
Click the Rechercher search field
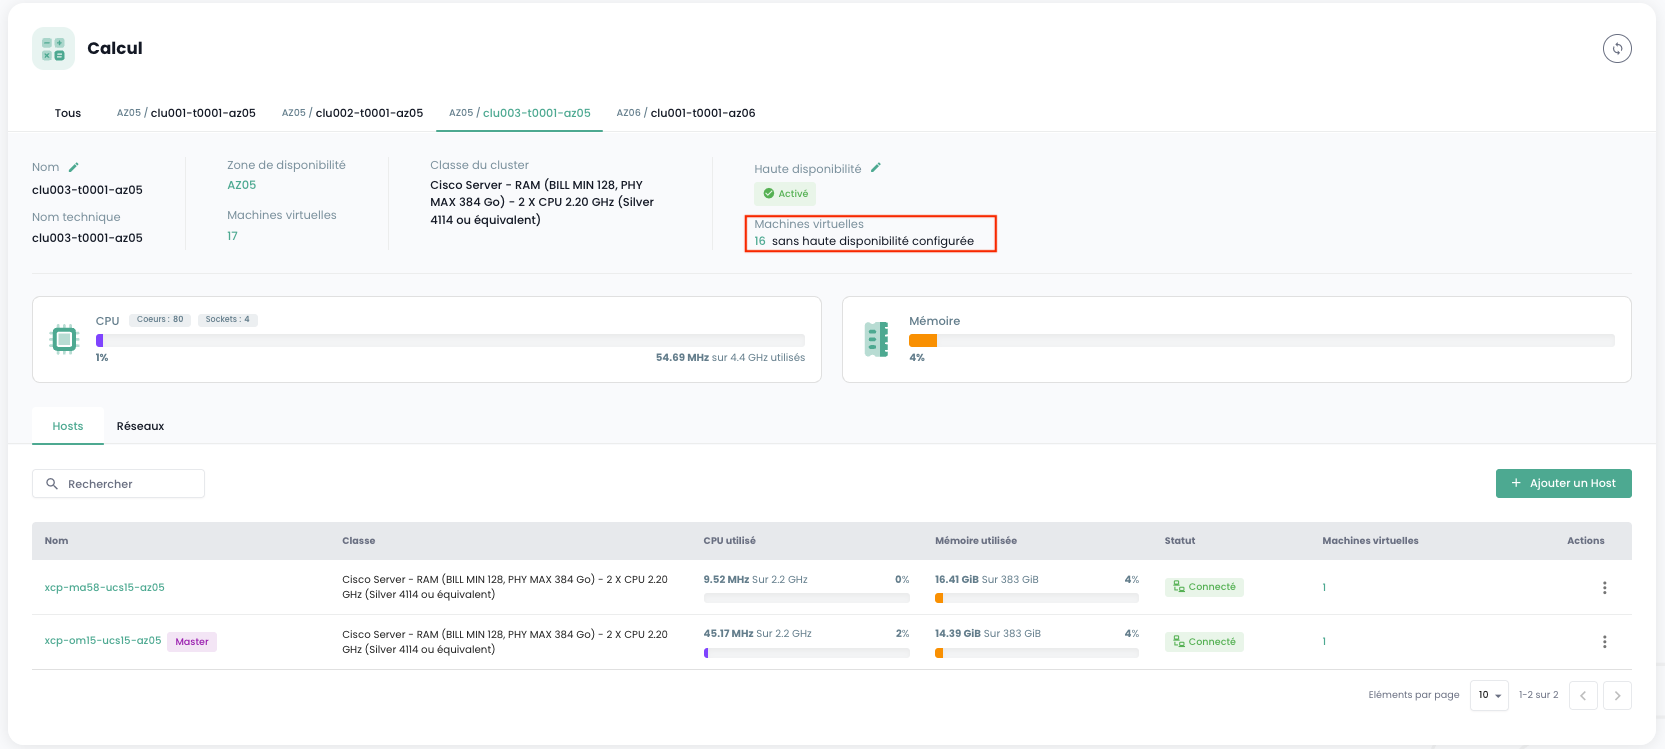[120, 484]
